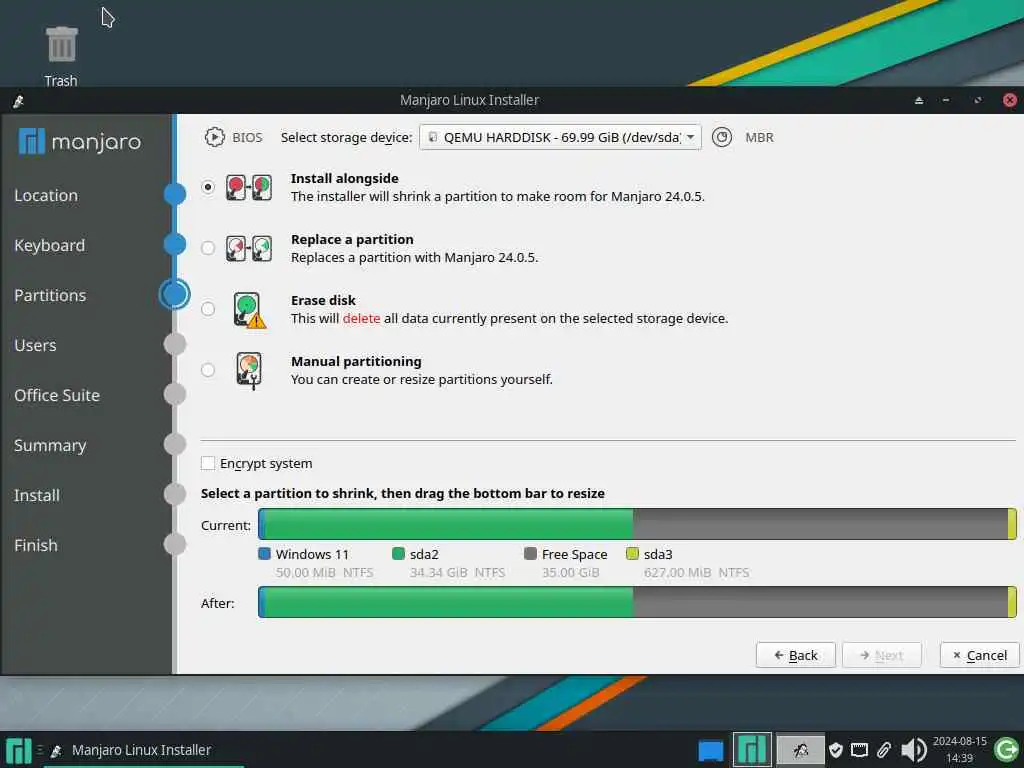Click the MBR partition table icon
This screenshot has height=768, width=1024.
[722, 137]
